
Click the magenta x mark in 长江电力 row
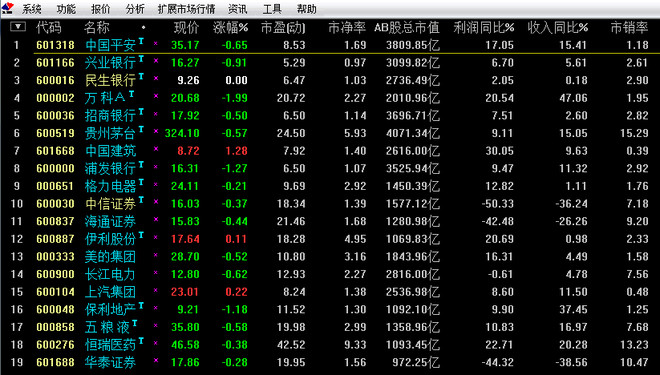tap(156, 272)
